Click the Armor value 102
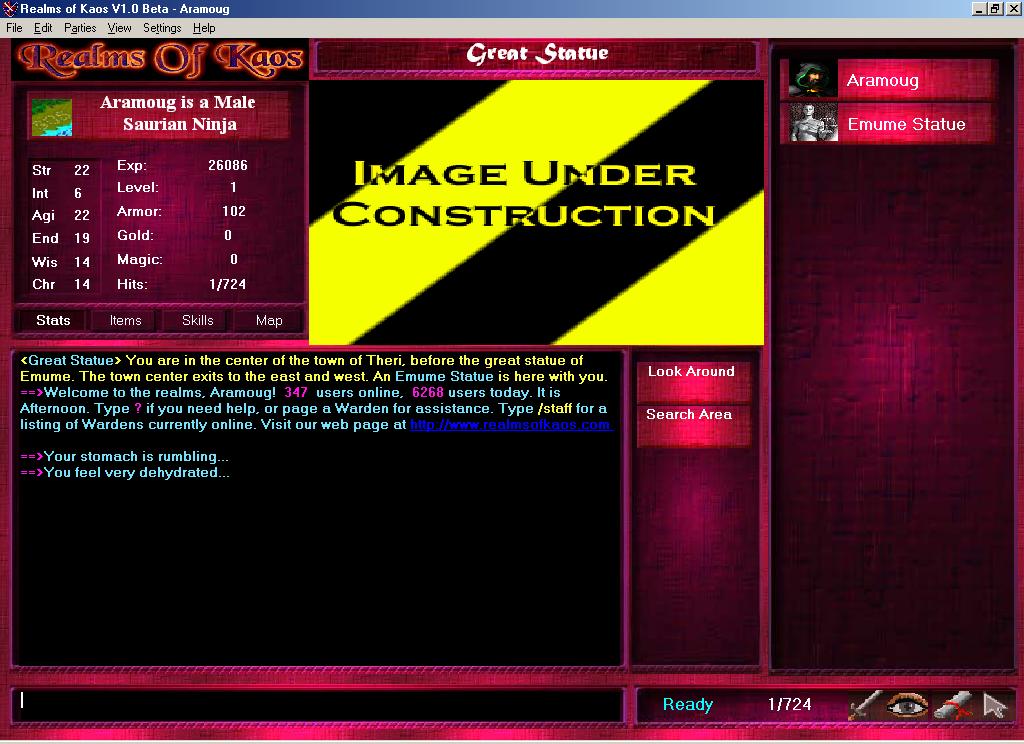 (x=234, y=211)
